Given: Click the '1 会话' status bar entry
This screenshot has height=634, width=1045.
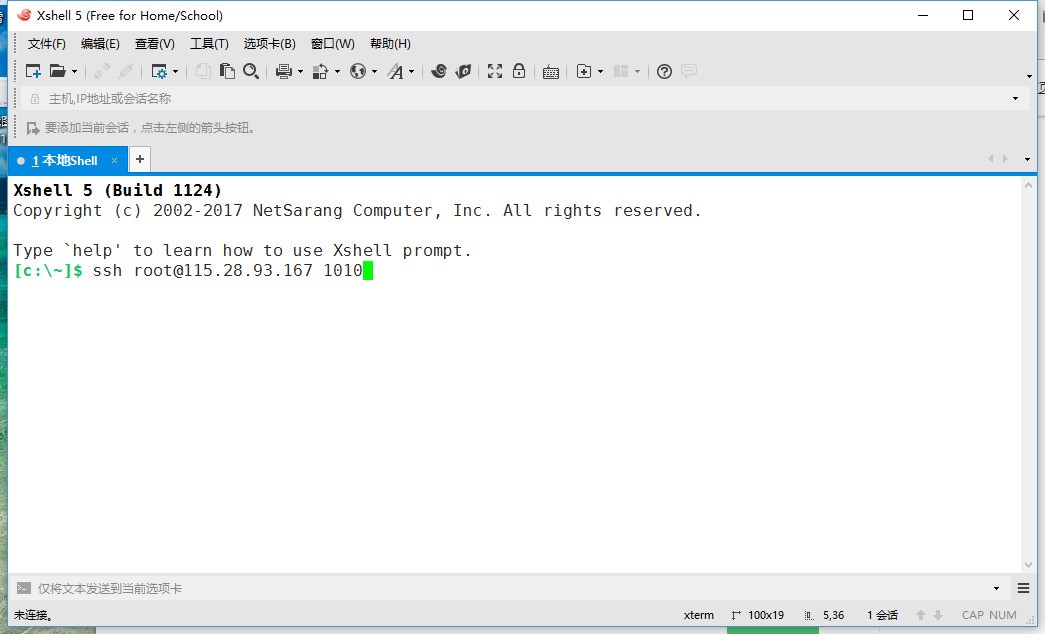Looking at the screenshot, I should (882, 615).
